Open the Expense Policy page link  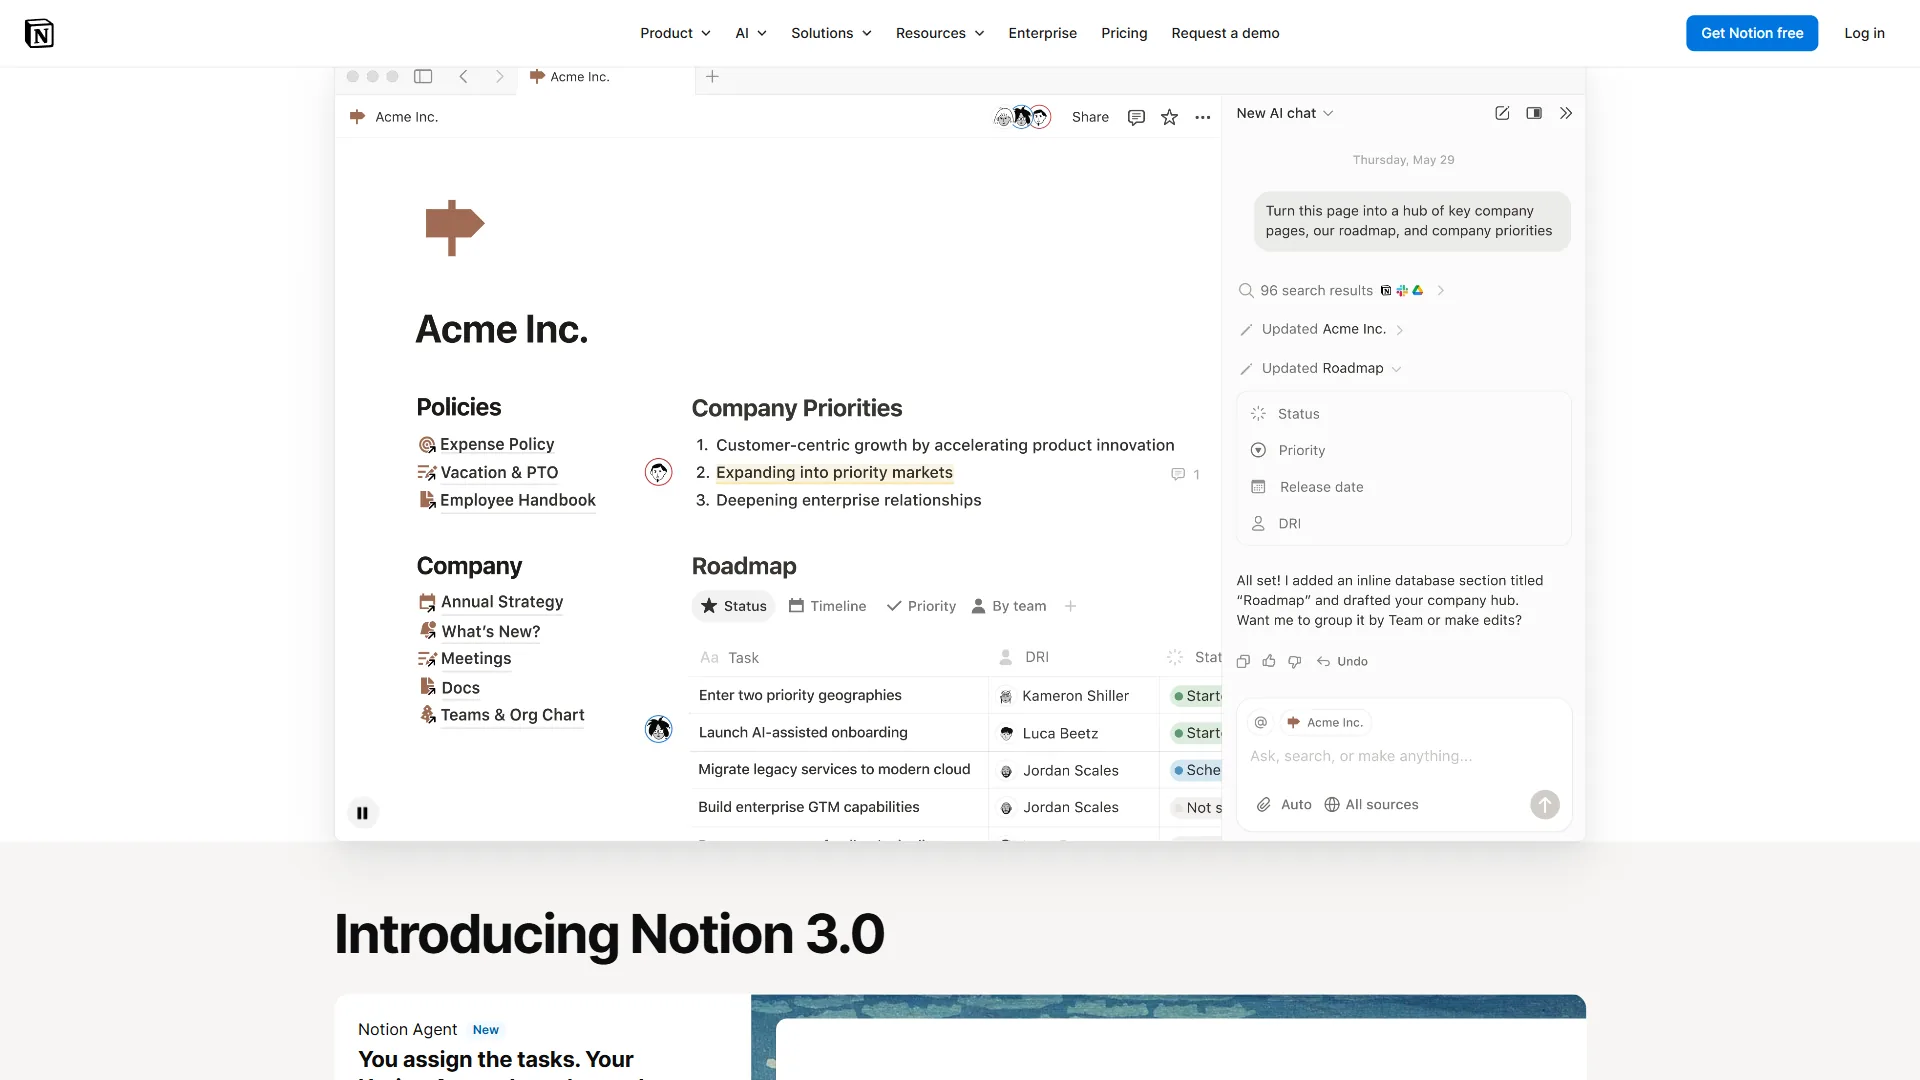(x=486, y=444)
